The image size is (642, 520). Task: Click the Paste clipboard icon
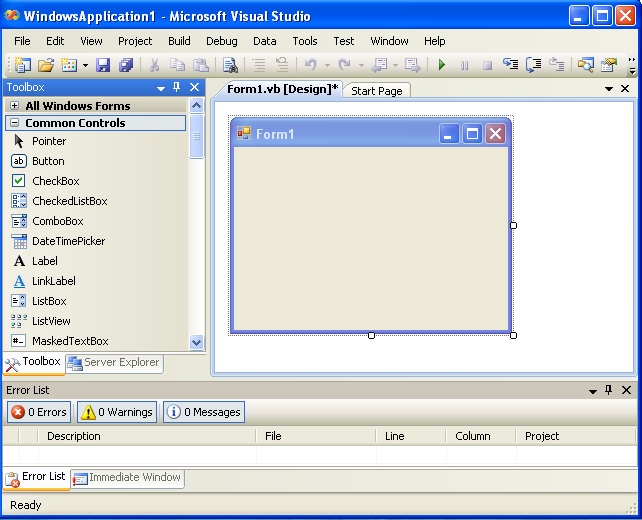coord(201,65)
